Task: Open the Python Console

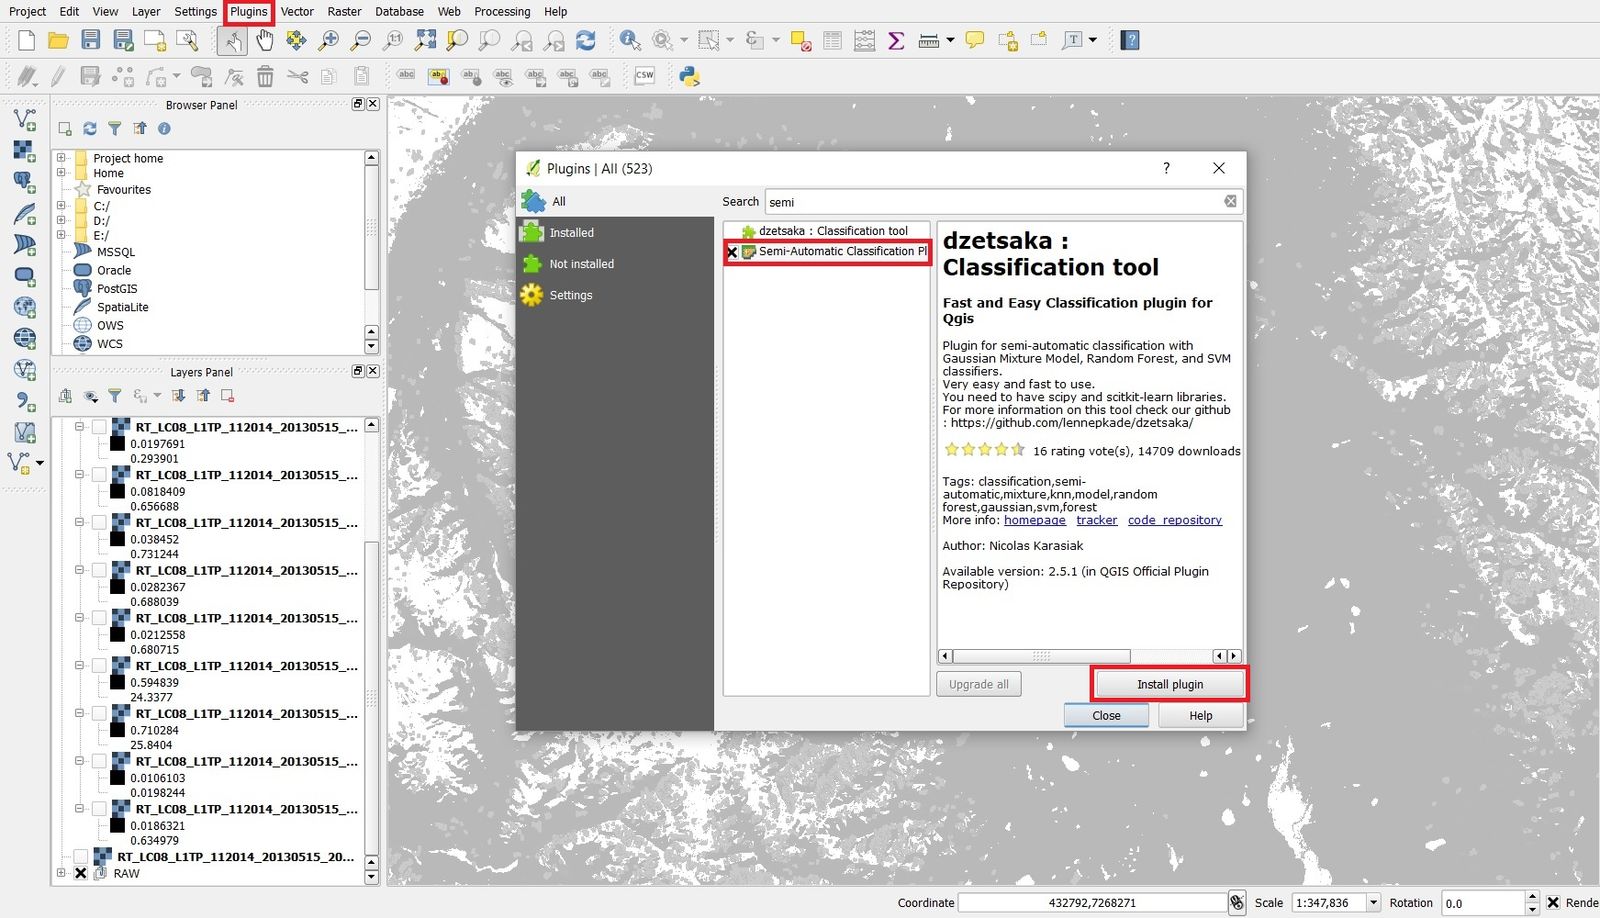Action: 689,75
